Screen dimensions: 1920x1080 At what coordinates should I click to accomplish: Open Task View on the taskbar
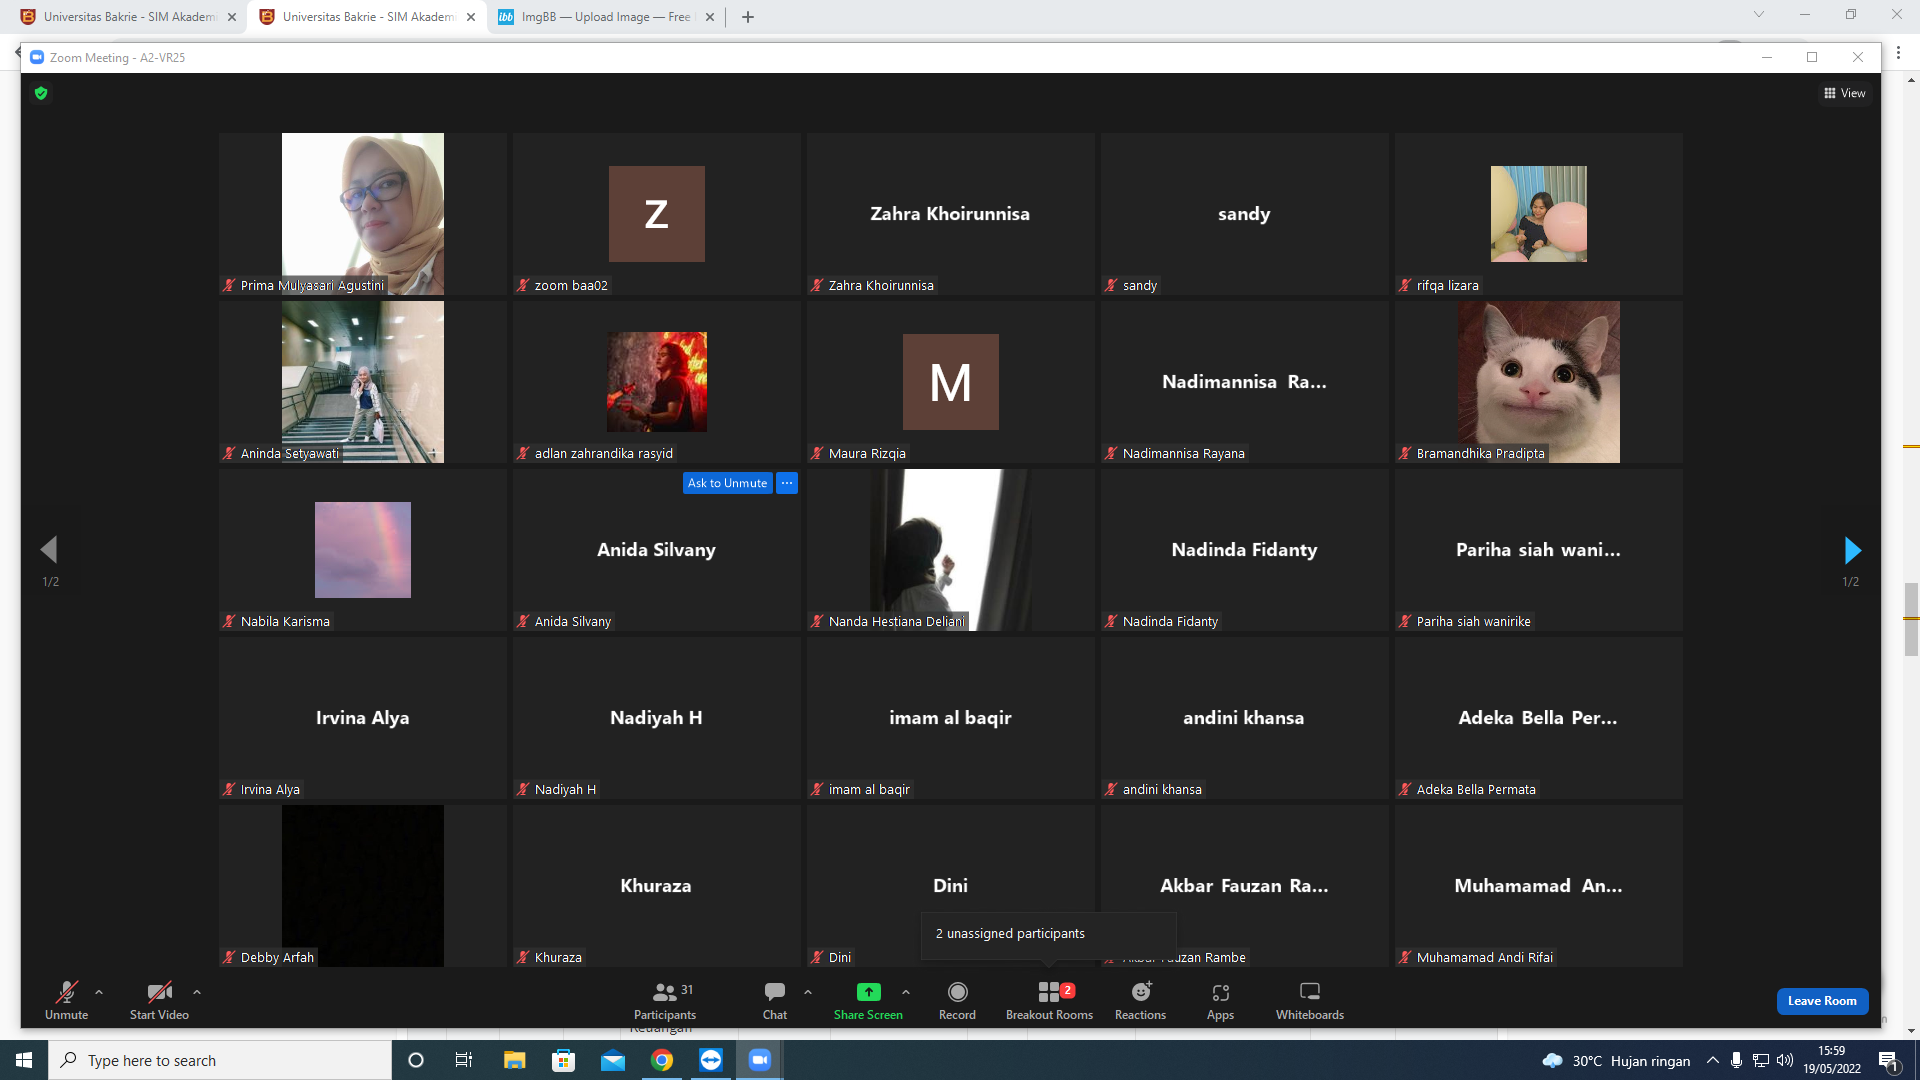coord(464,1060)
